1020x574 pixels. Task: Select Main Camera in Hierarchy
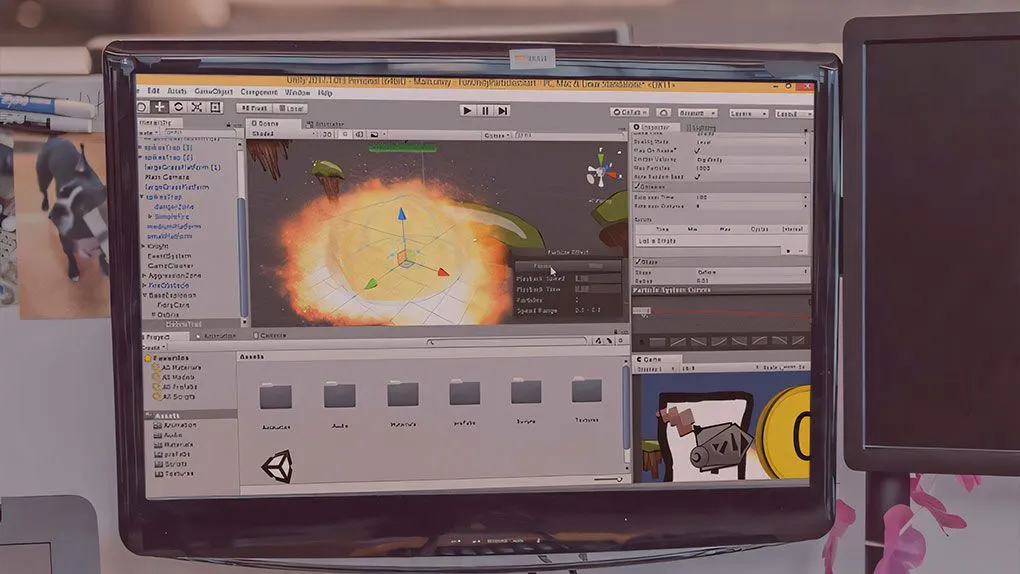pos(167,177)
